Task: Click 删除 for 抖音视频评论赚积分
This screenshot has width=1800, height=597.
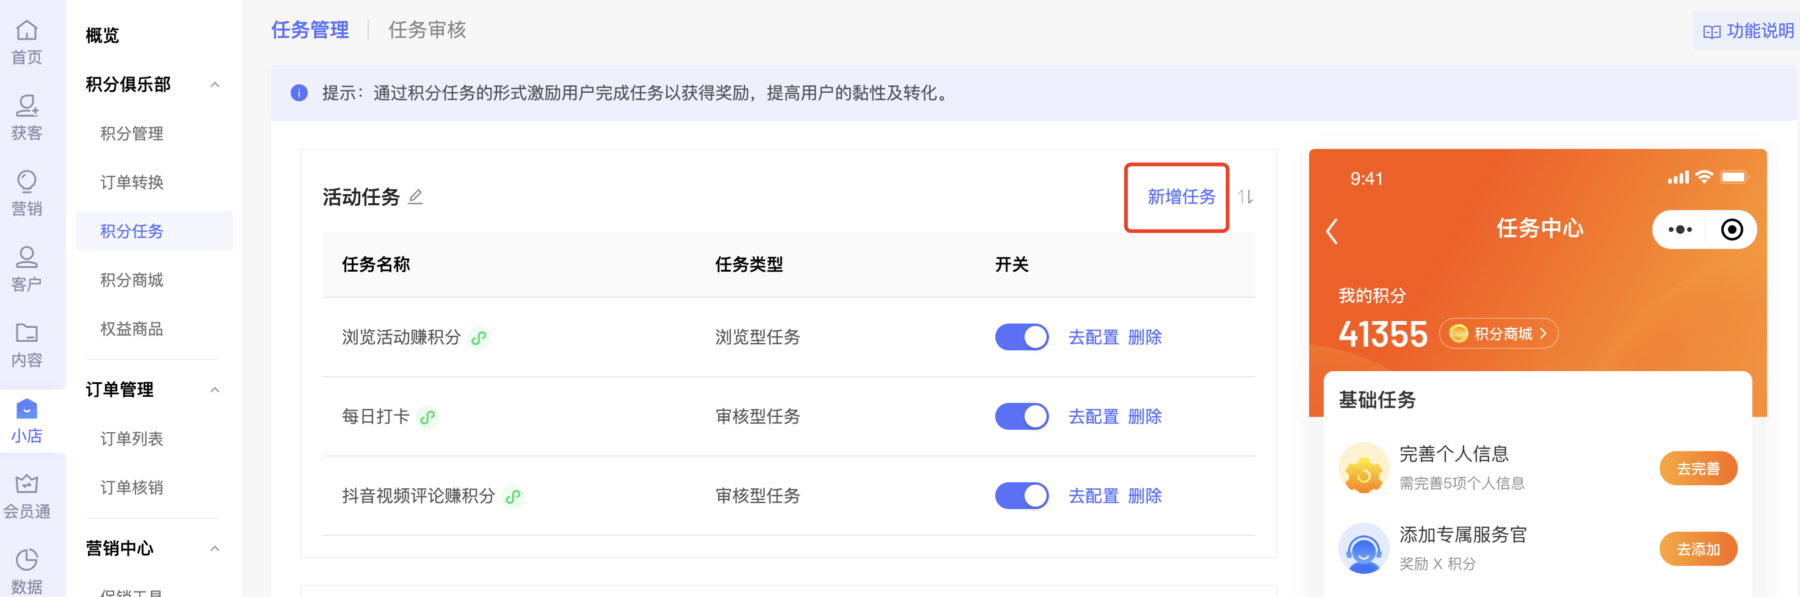Action: [1145, 496]
